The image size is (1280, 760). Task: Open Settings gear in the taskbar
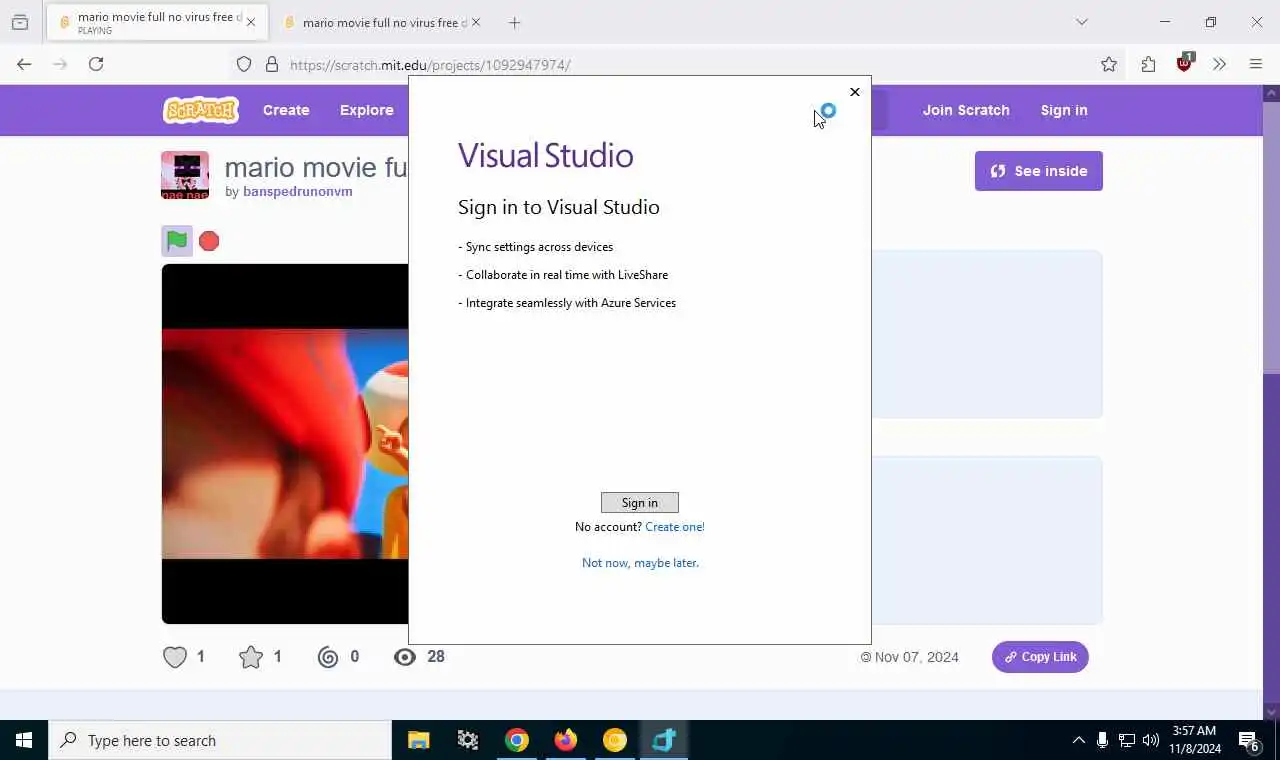point(468,740)
